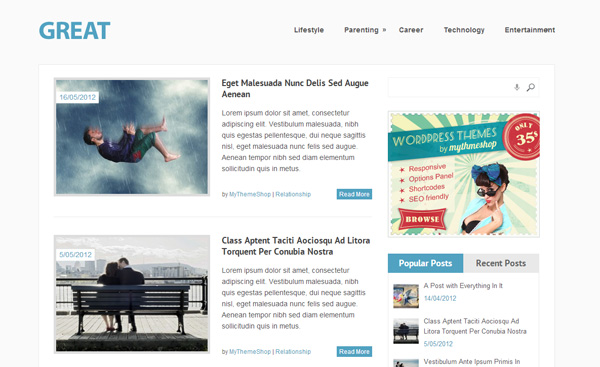
Task: Click the first post's Lorem ipsum excerpt
Action: [x=293, y=141]
